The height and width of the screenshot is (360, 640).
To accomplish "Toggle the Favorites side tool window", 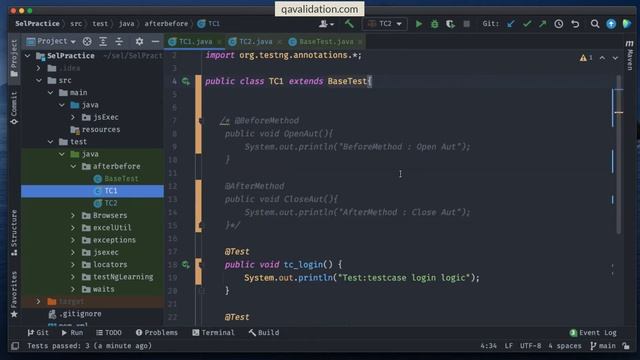I will pos(14,295).
